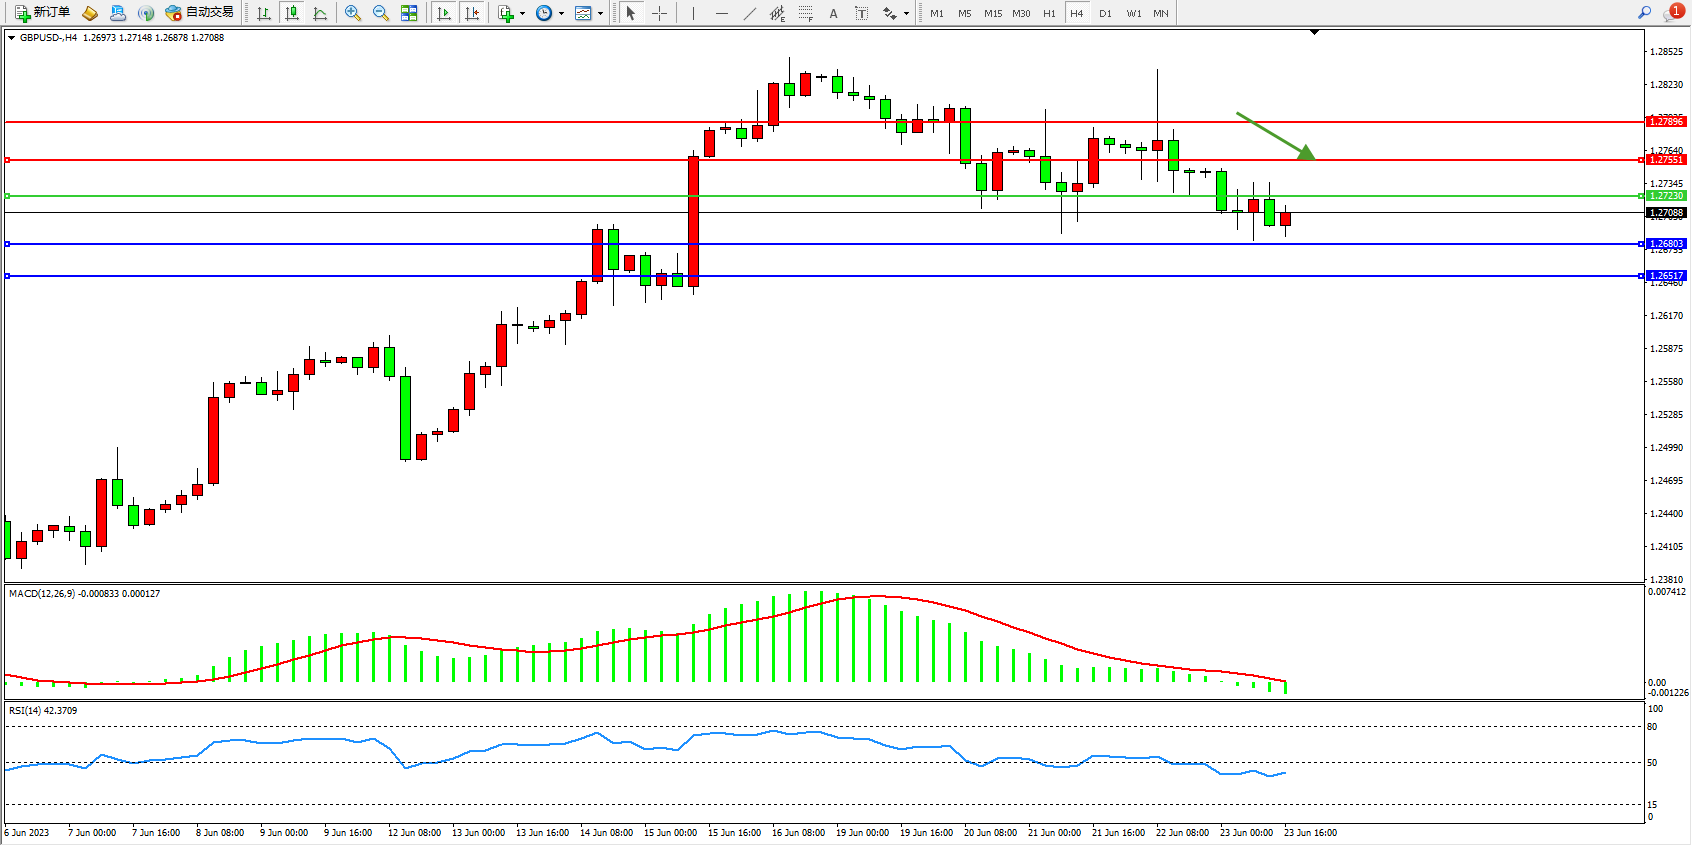Switch to the H1 timeframe

click(1049, 13)
